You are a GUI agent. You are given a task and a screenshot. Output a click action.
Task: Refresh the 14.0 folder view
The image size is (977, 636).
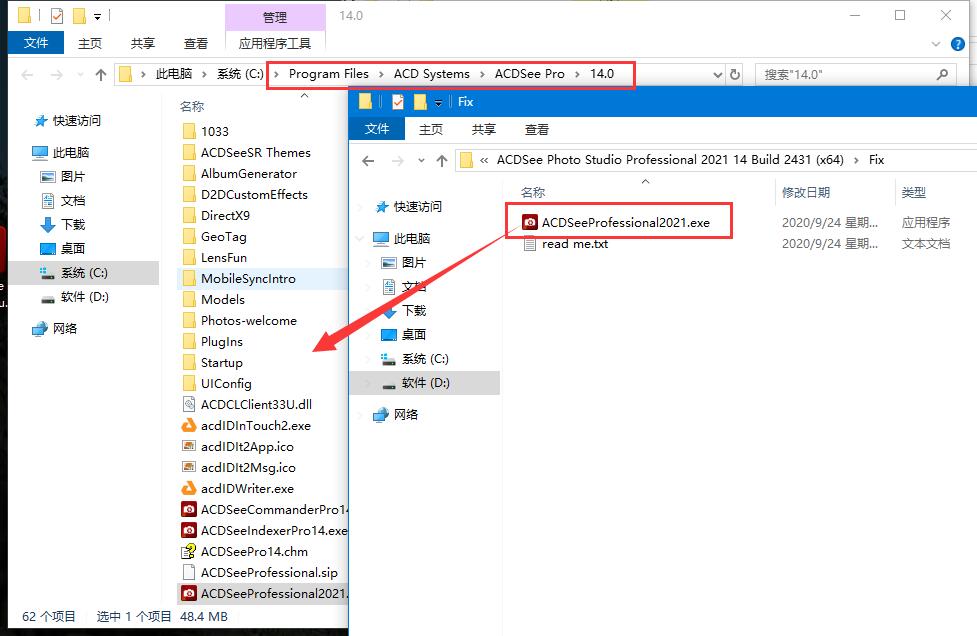tap(735, 75)
